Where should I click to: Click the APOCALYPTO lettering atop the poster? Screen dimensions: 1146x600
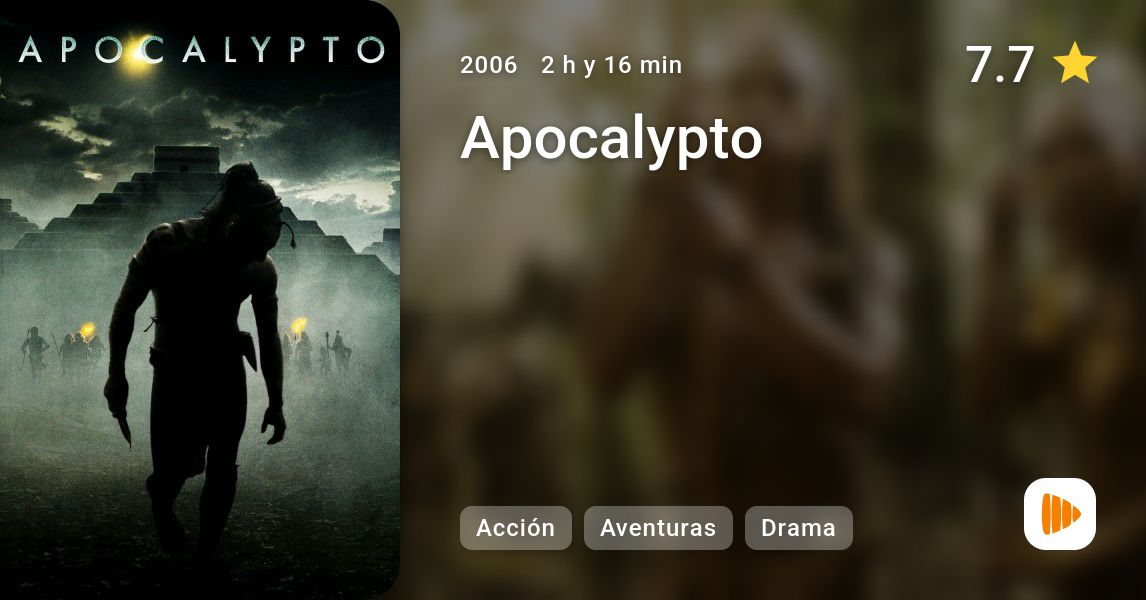[202, 50]
